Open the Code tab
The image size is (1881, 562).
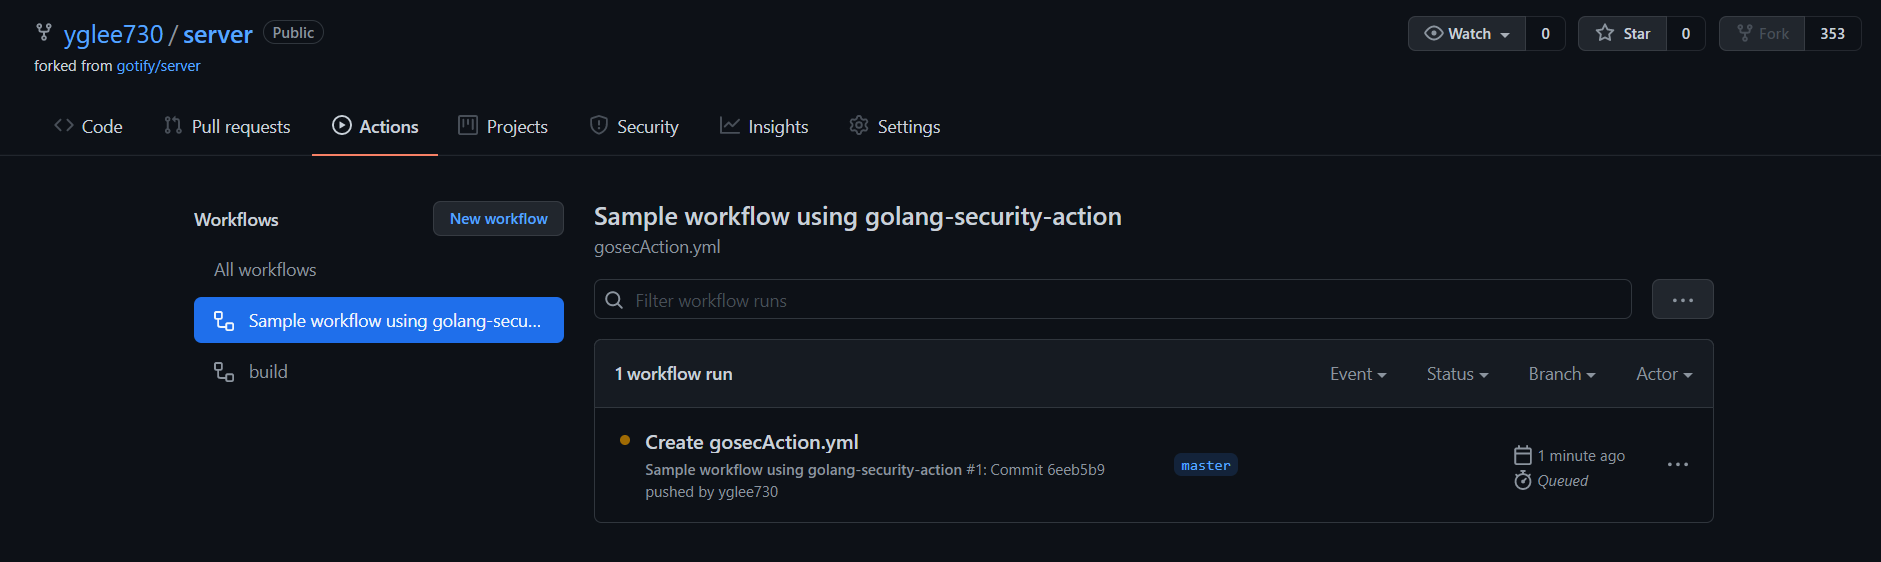88,126
